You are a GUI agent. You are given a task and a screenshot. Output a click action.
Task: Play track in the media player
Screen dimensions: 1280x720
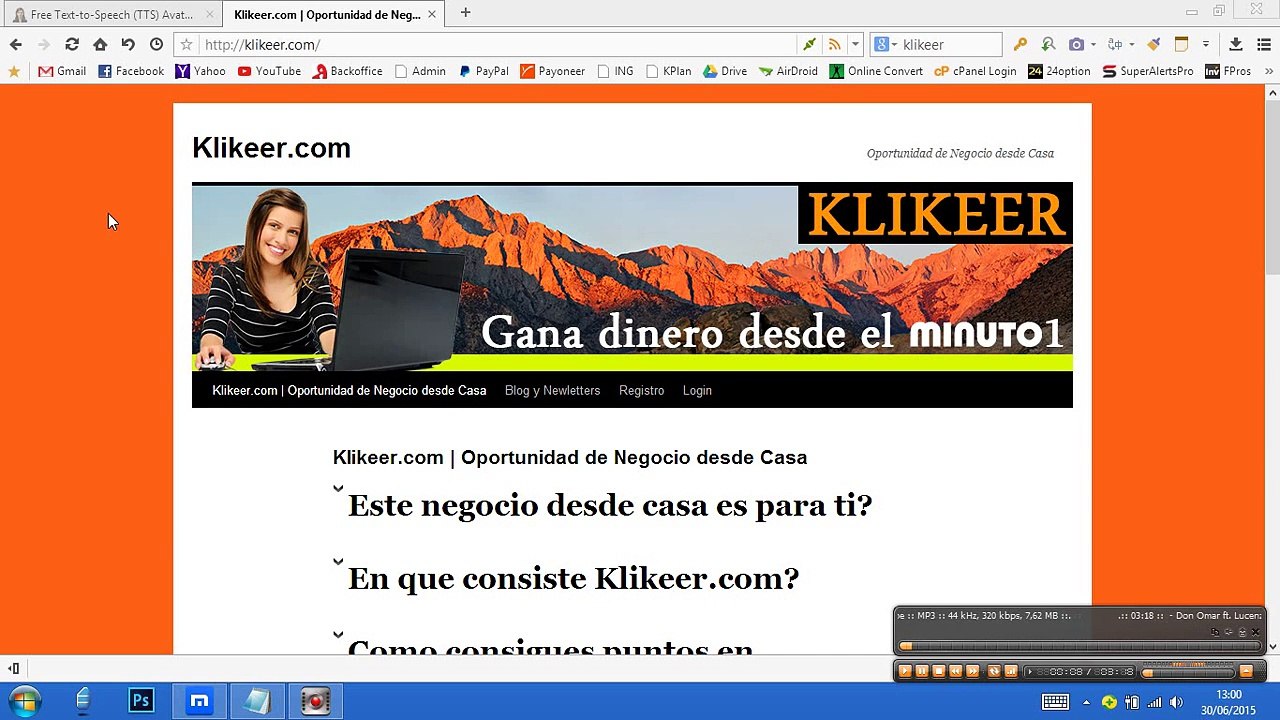click(x=904, y=671)
